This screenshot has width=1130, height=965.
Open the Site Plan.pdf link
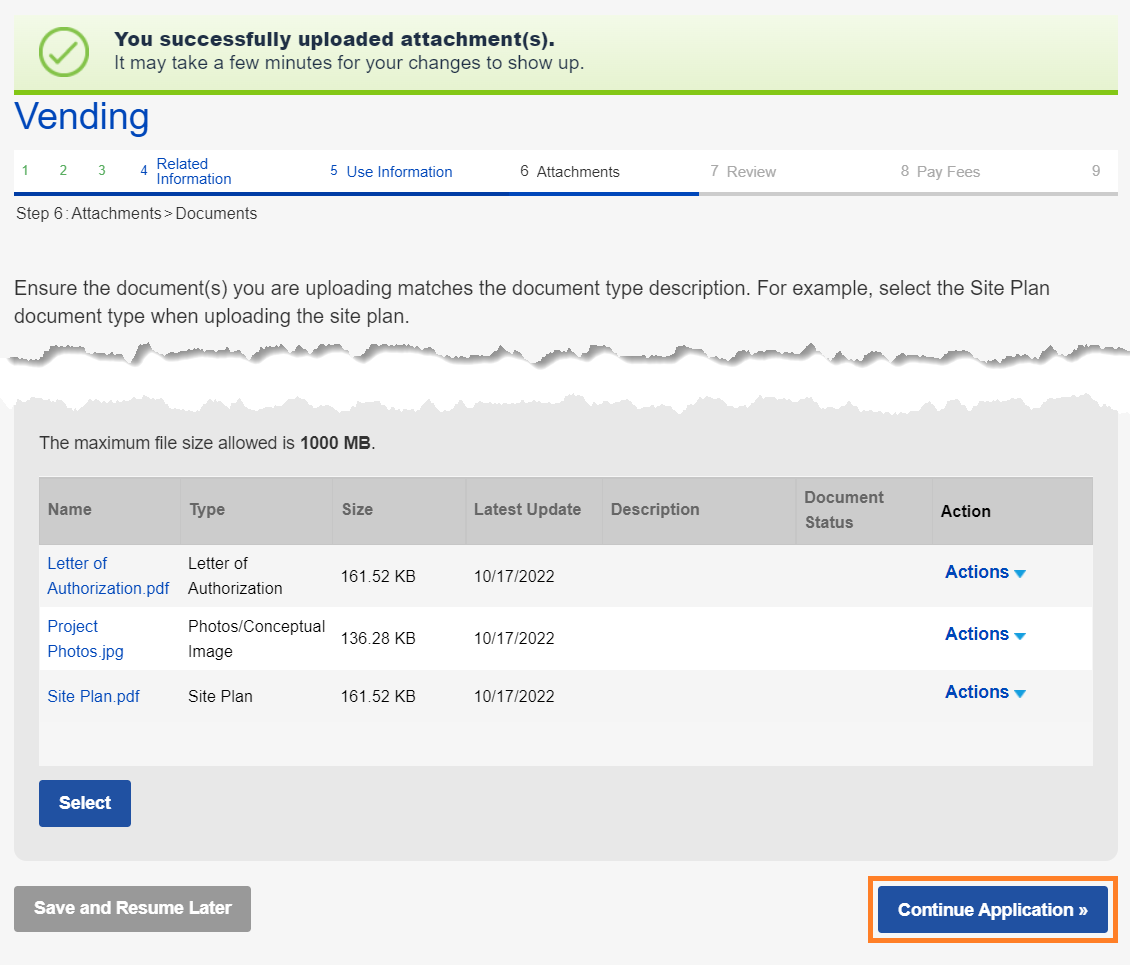pos(93,696)
